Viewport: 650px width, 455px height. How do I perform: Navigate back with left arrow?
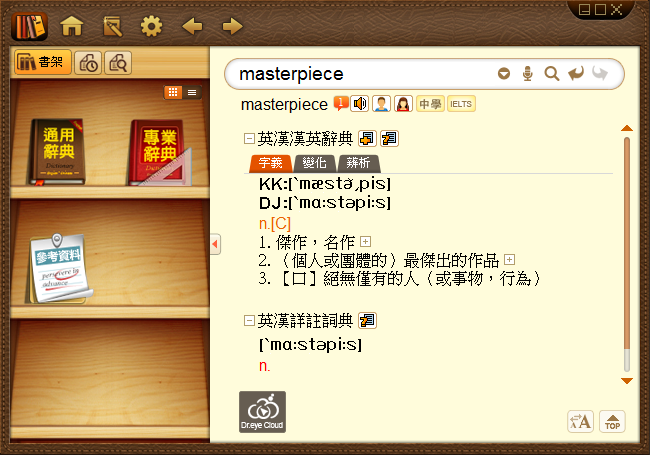point(192,27)
